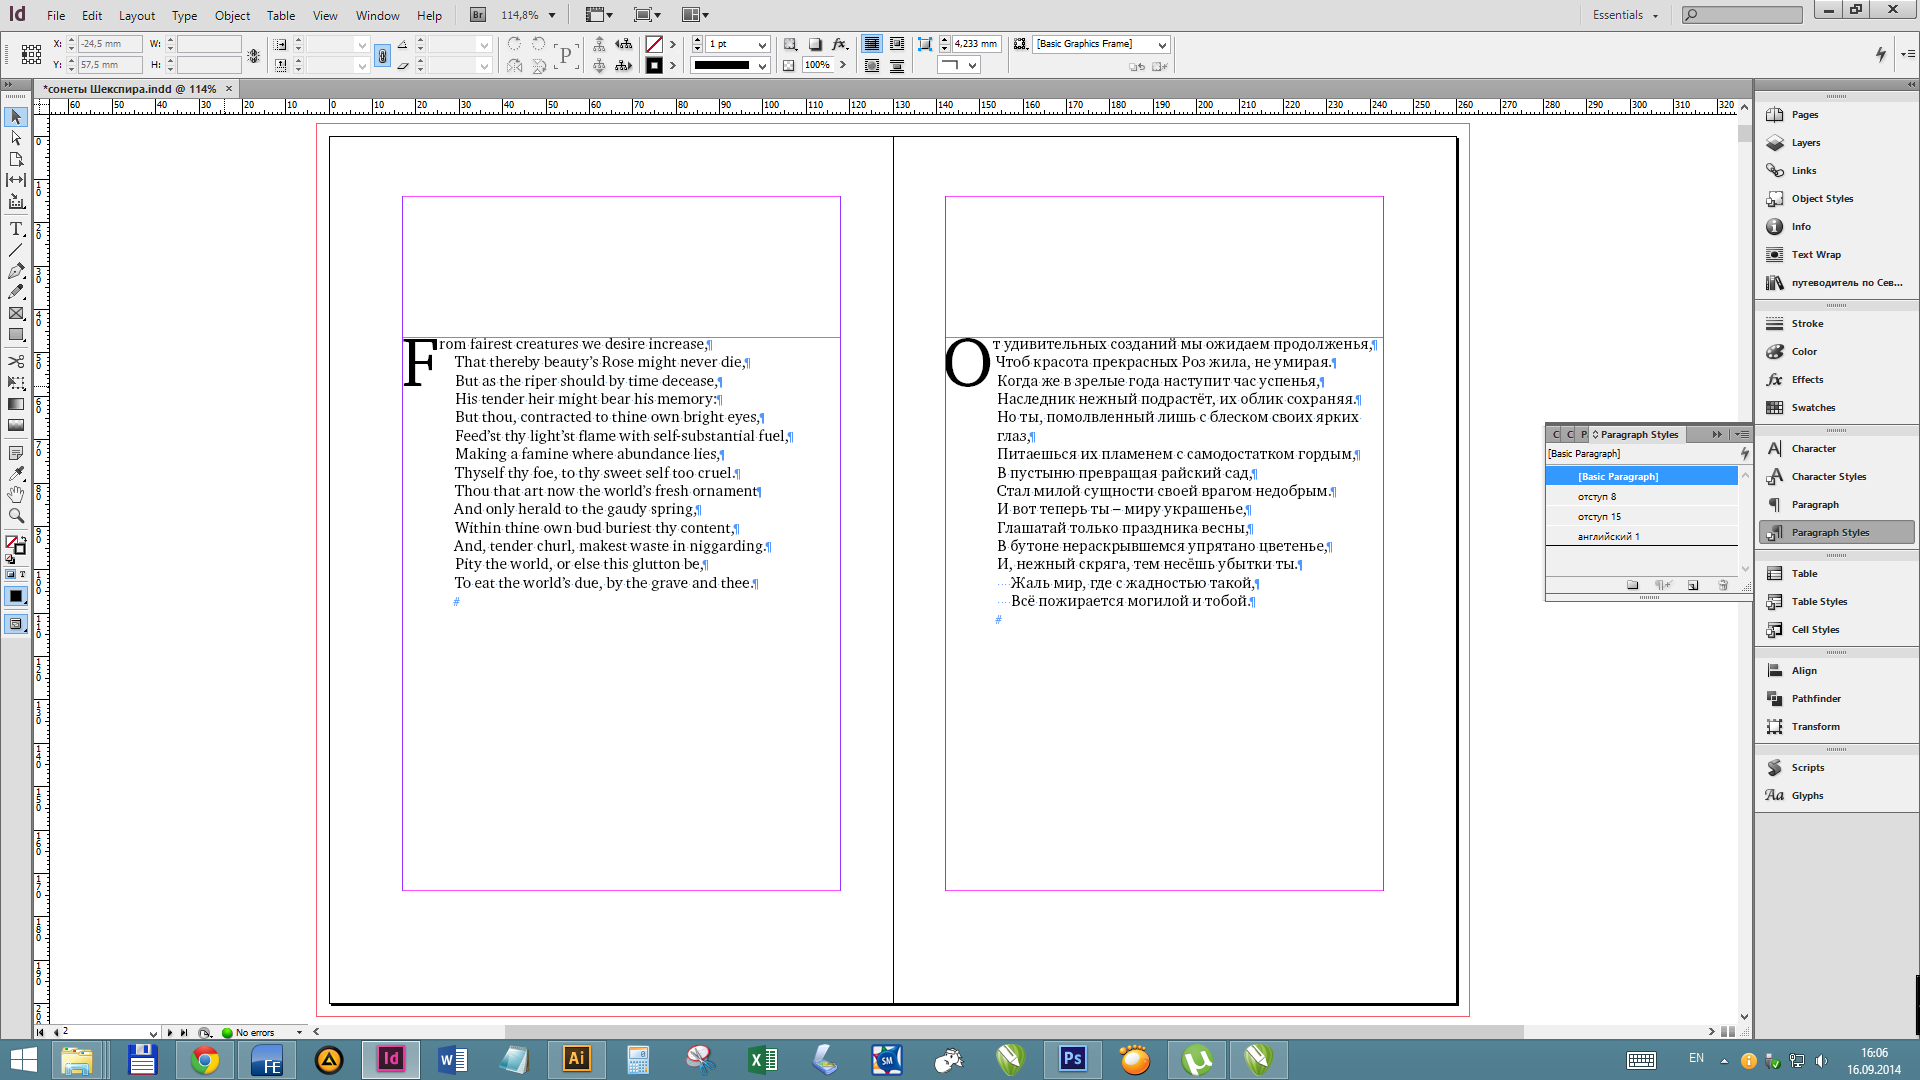Toggle No text wrap button in control bar
The image size is (1920, 1080).
click(872, 44)
